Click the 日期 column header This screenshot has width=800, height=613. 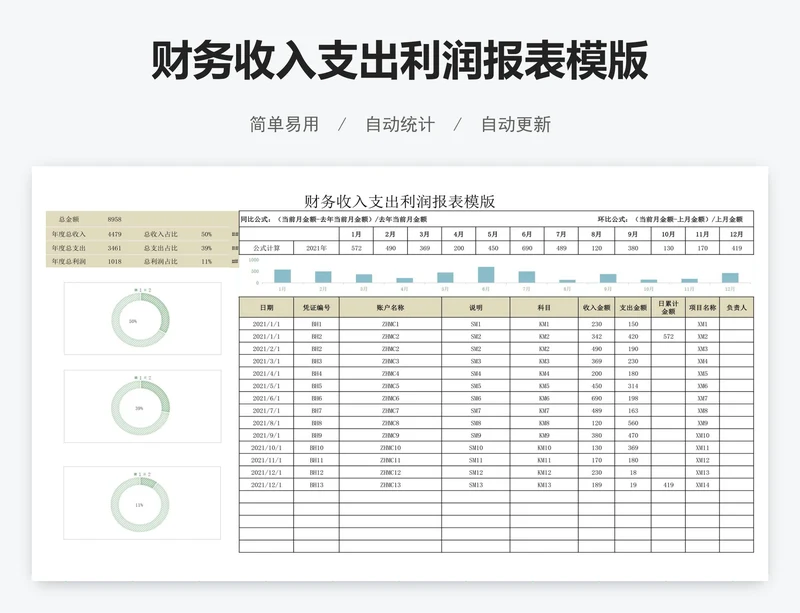[x=266, y=308]
